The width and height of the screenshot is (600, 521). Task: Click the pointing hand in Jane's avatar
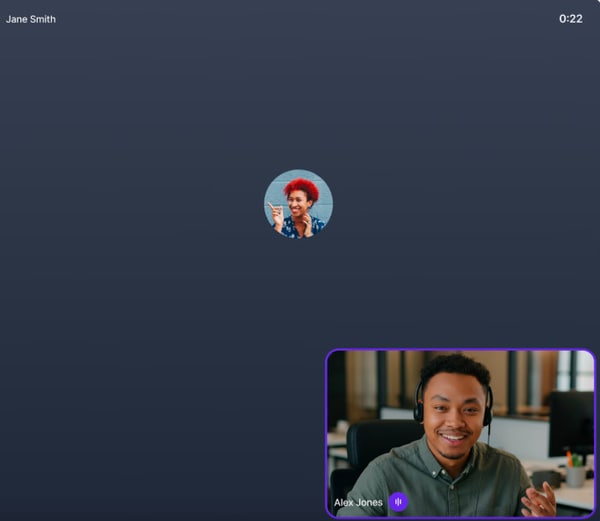point(275,210)
